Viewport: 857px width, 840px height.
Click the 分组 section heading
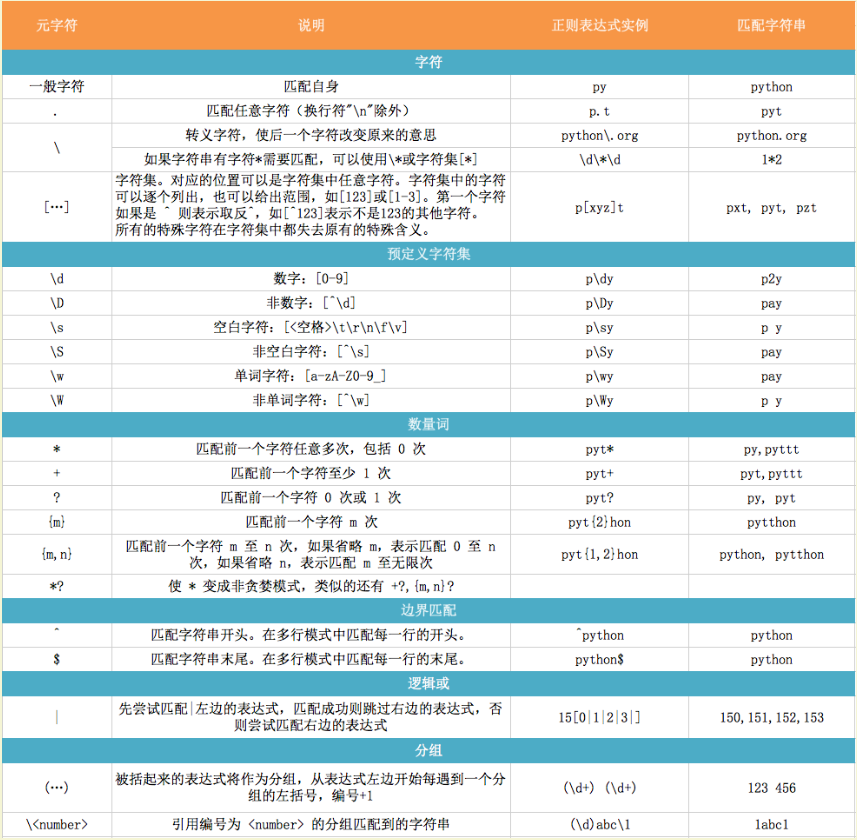coord(428,750)
